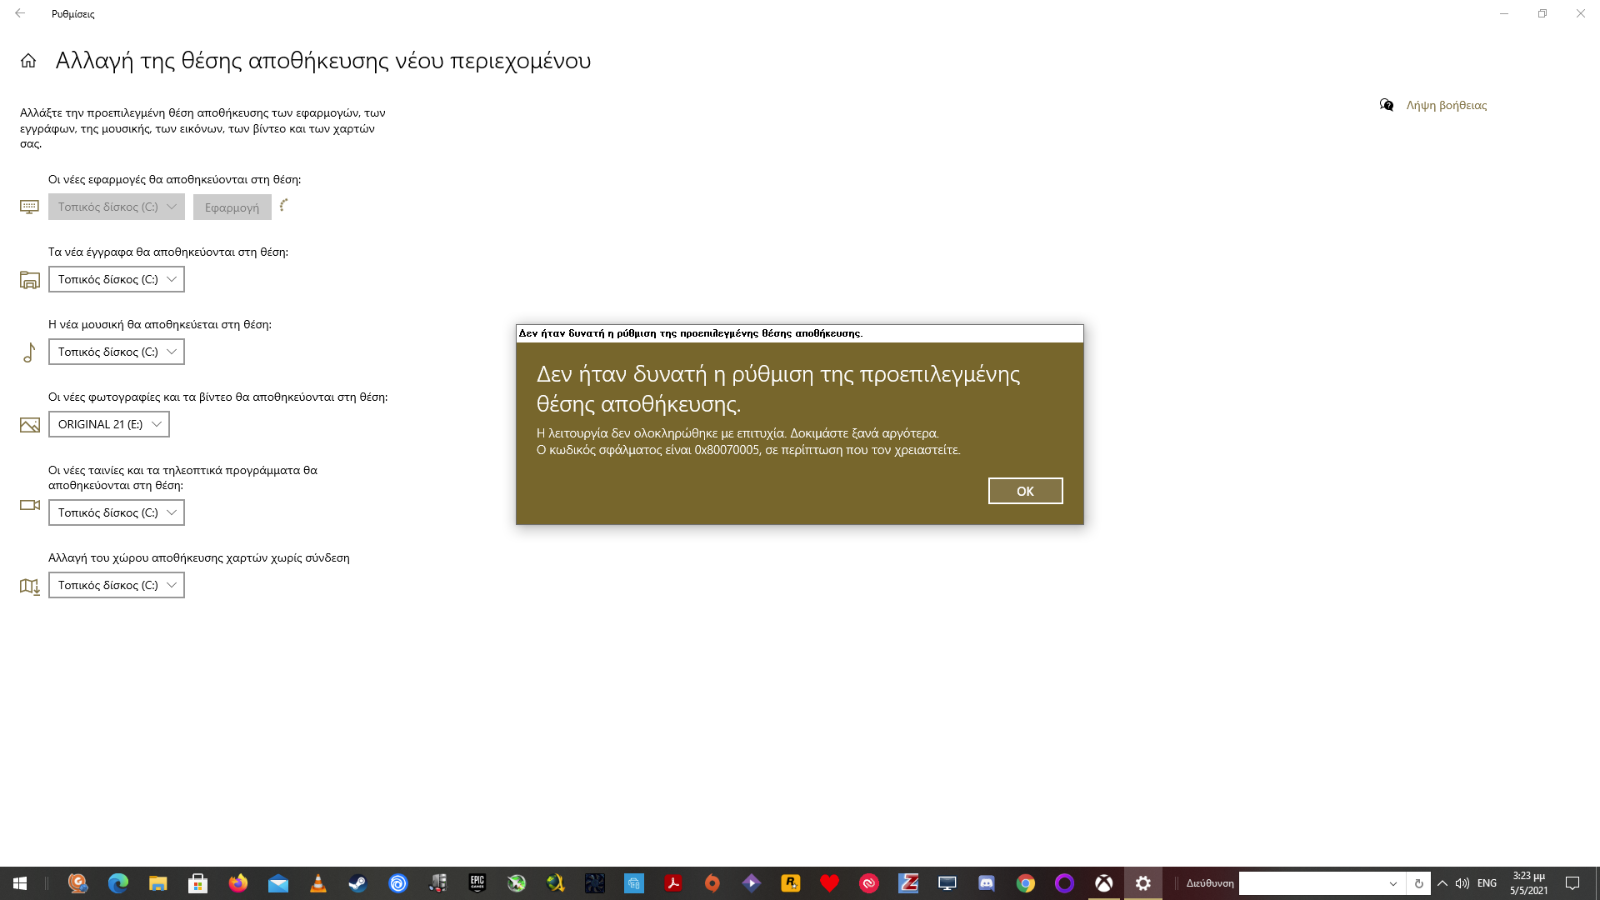Expand the new documents location dropdown

116,279
